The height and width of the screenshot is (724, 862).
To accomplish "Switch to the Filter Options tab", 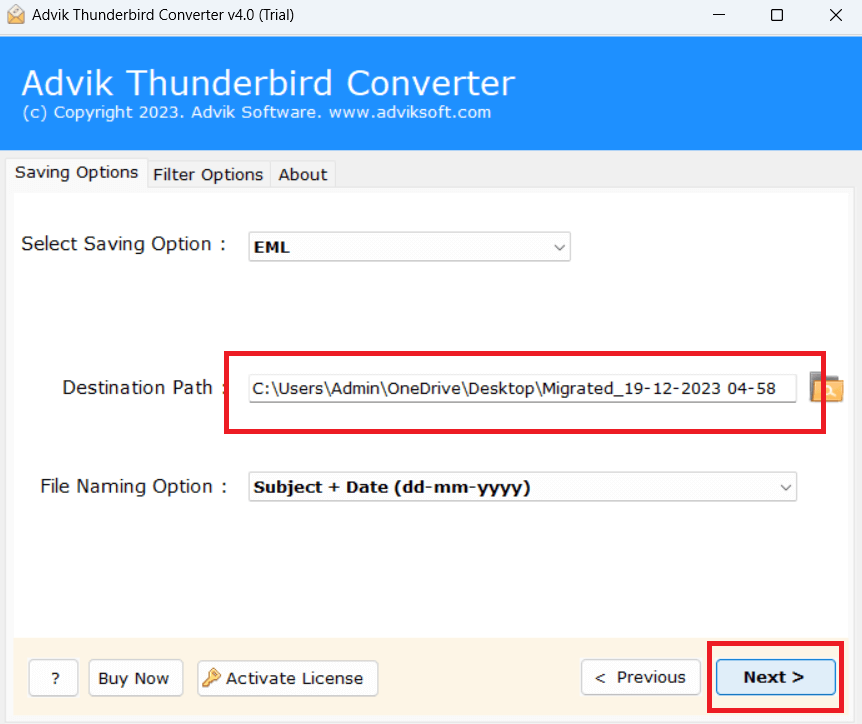I will click(208, 174).
